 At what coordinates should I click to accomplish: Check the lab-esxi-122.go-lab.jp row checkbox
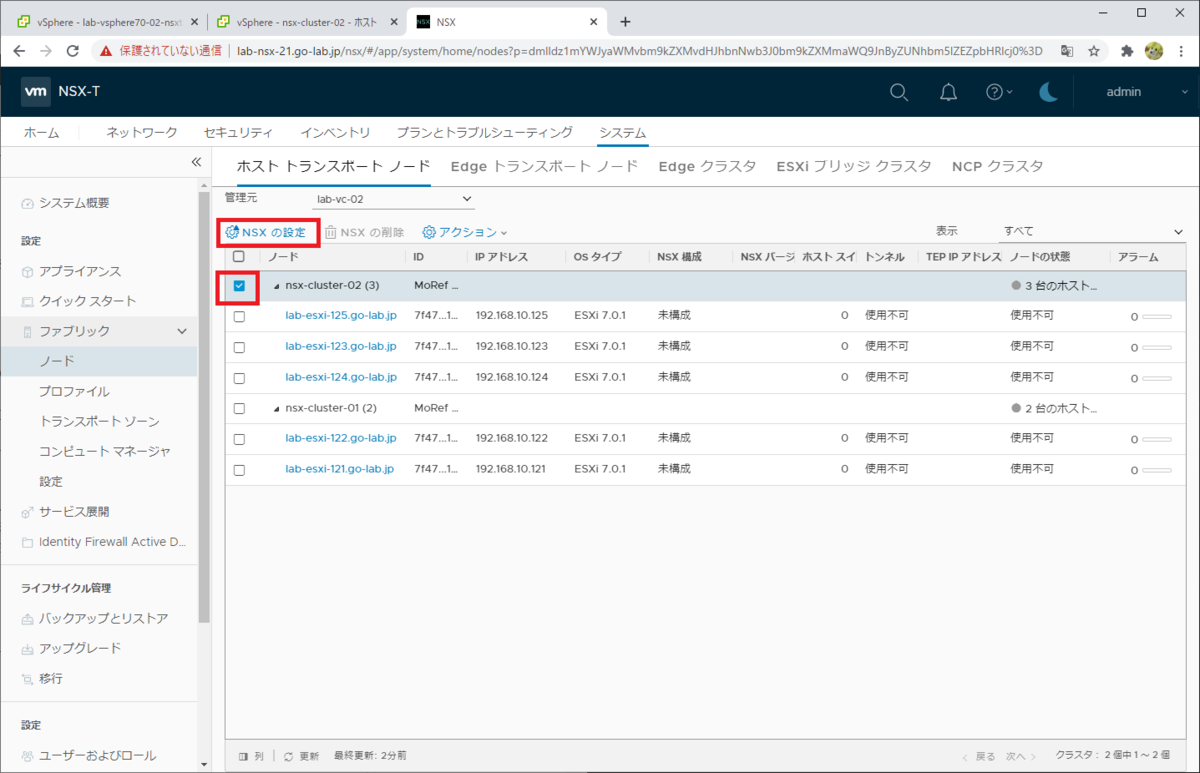click(239, 439)
